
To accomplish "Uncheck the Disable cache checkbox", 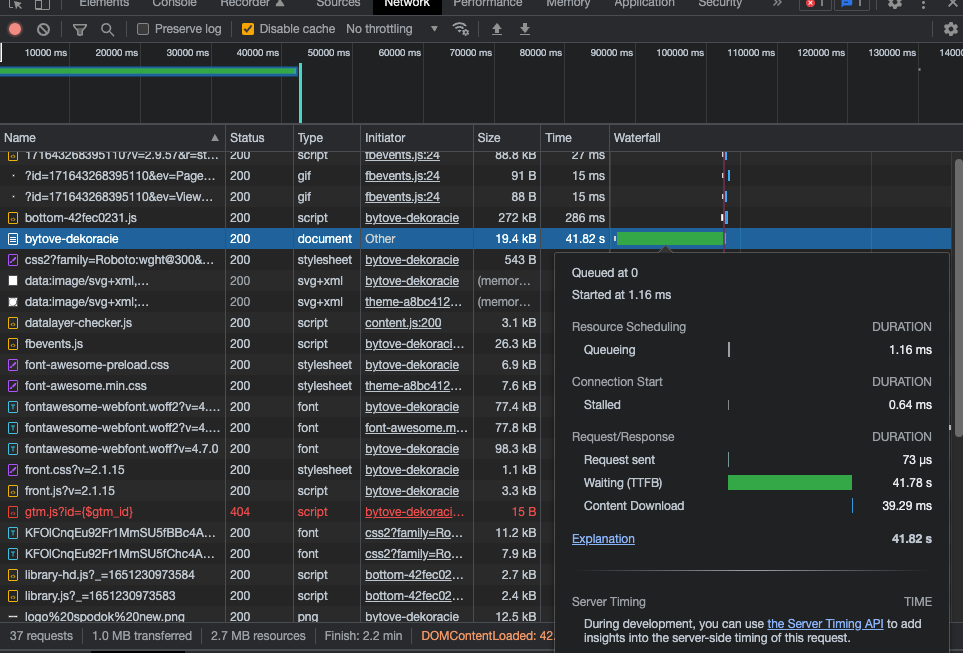I will point(248,29).
